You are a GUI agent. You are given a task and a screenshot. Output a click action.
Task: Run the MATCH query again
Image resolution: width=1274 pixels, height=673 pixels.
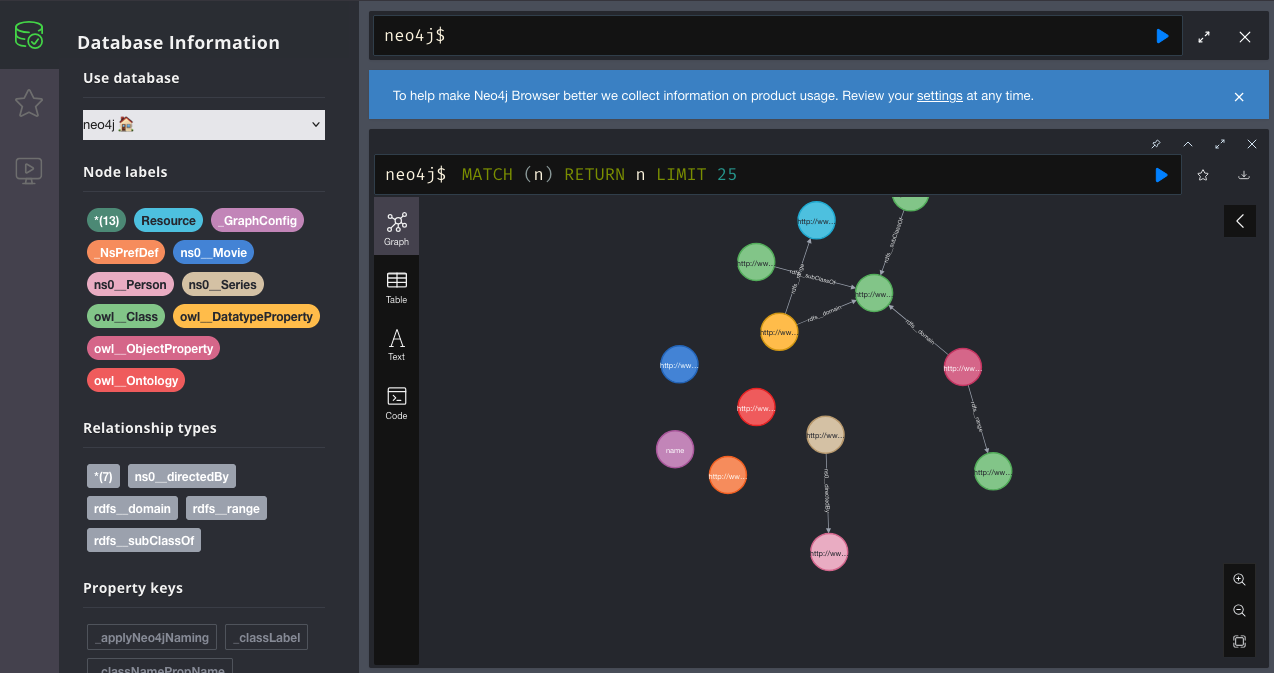pyautogui.click(x=1161, y=175)
